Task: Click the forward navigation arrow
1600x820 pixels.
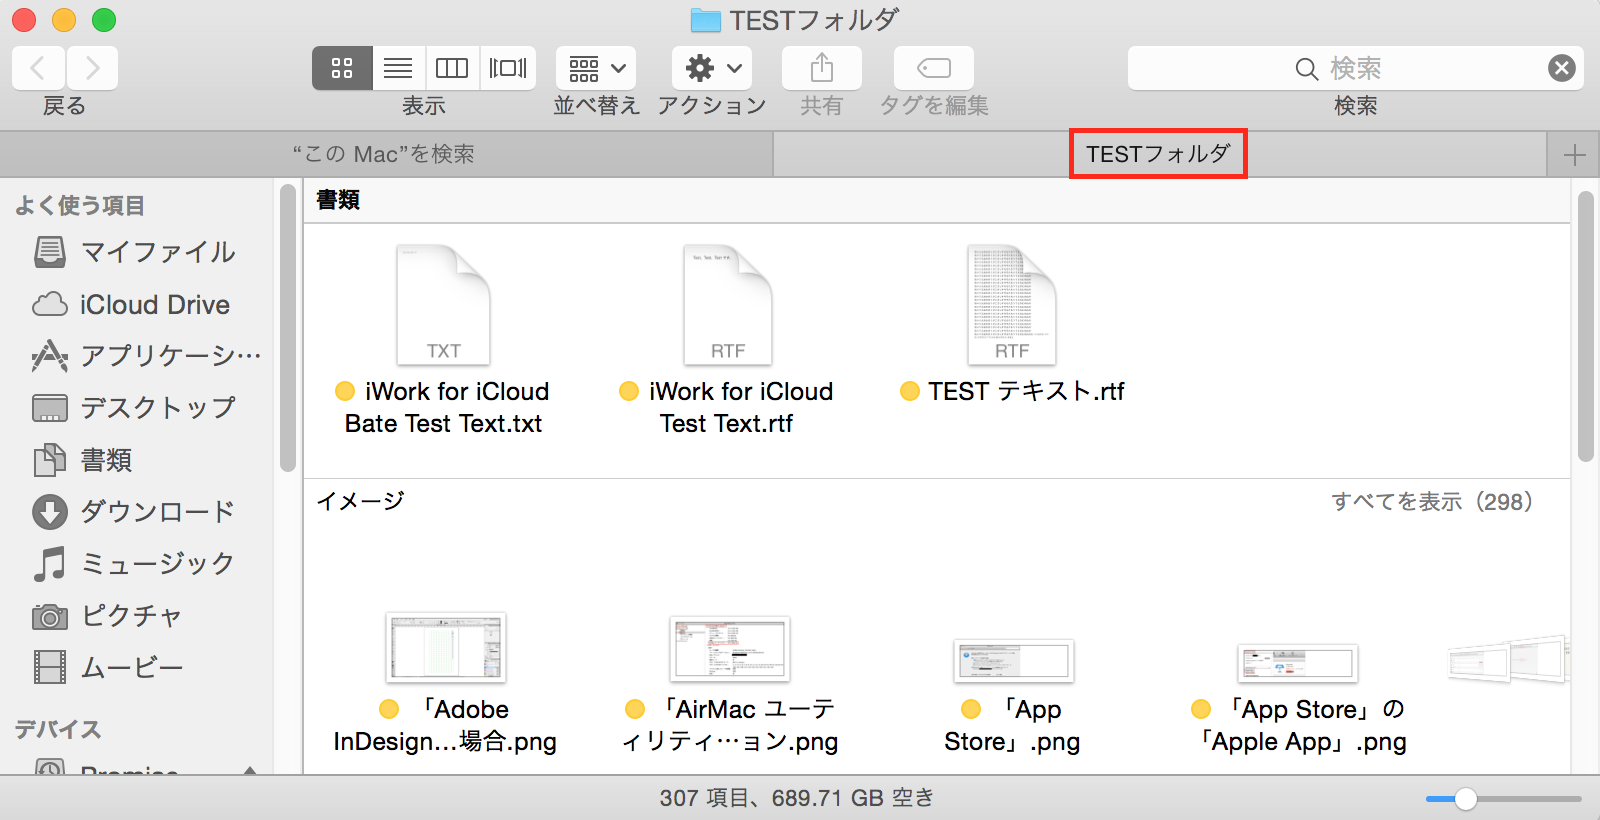Action: pyautogui.click(x=92, y=68)
